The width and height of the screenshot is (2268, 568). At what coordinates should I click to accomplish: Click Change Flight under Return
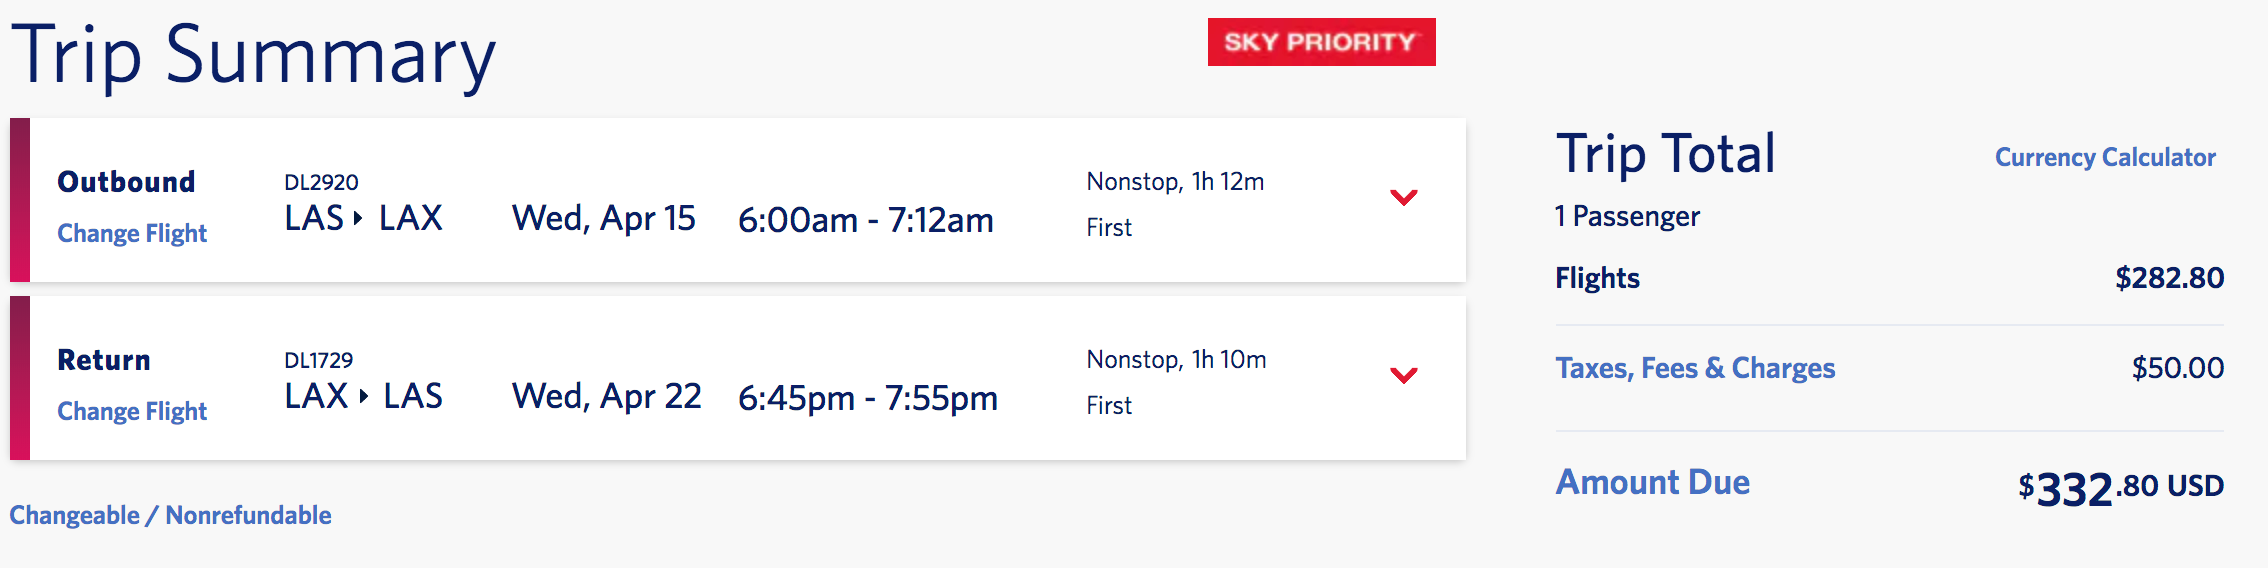[132, 411]
